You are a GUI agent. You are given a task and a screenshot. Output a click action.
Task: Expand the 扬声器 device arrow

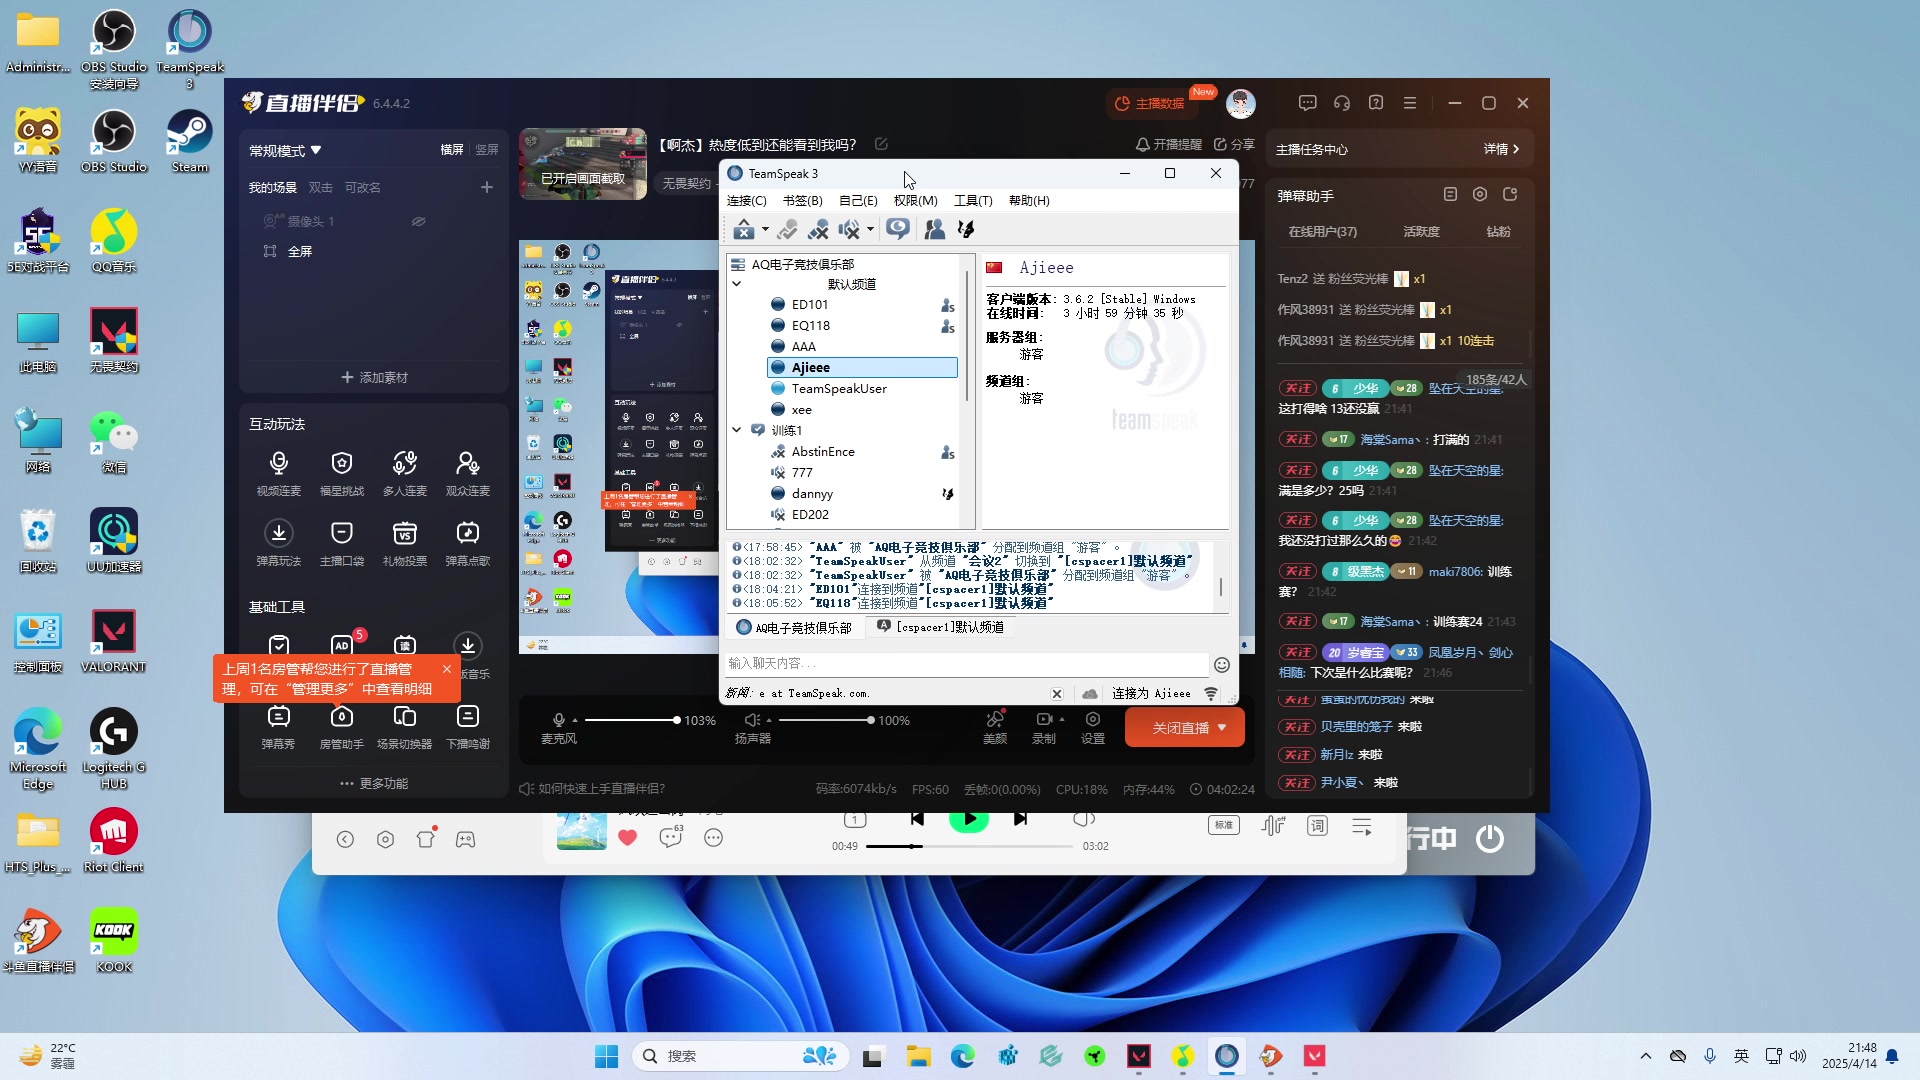click(x=767, y=720)
